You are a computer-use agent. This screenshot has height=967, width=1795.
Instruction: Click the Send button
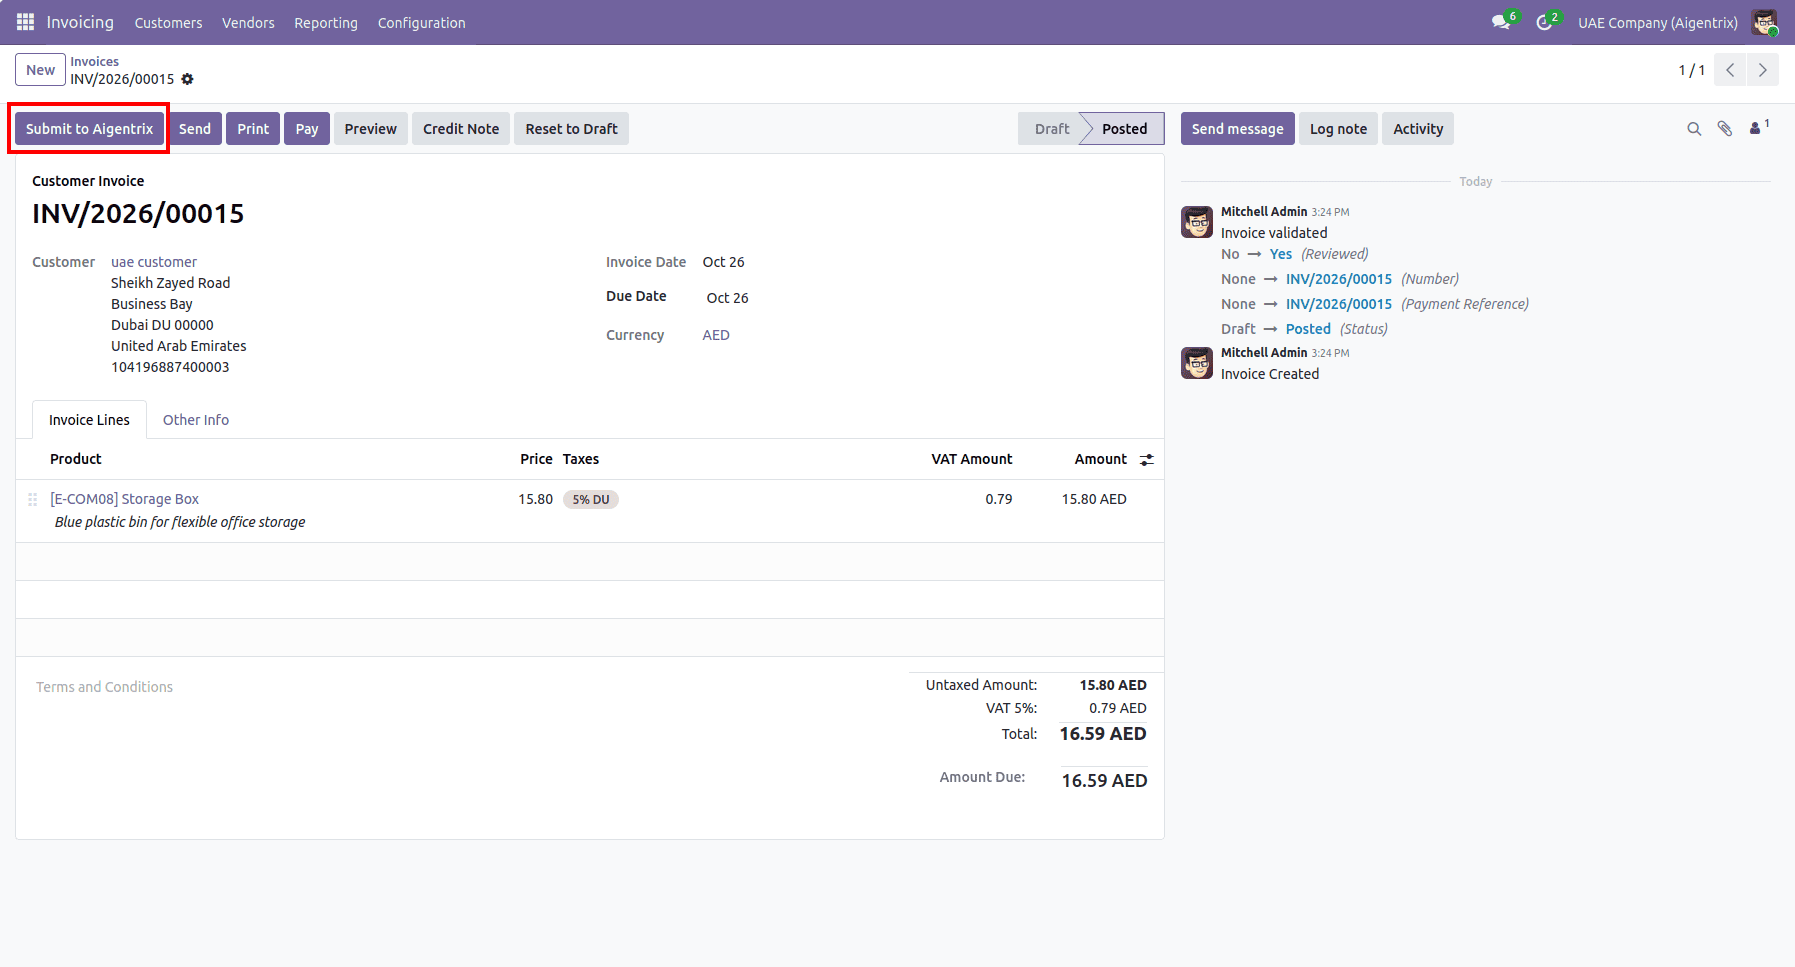pos(195,129)
